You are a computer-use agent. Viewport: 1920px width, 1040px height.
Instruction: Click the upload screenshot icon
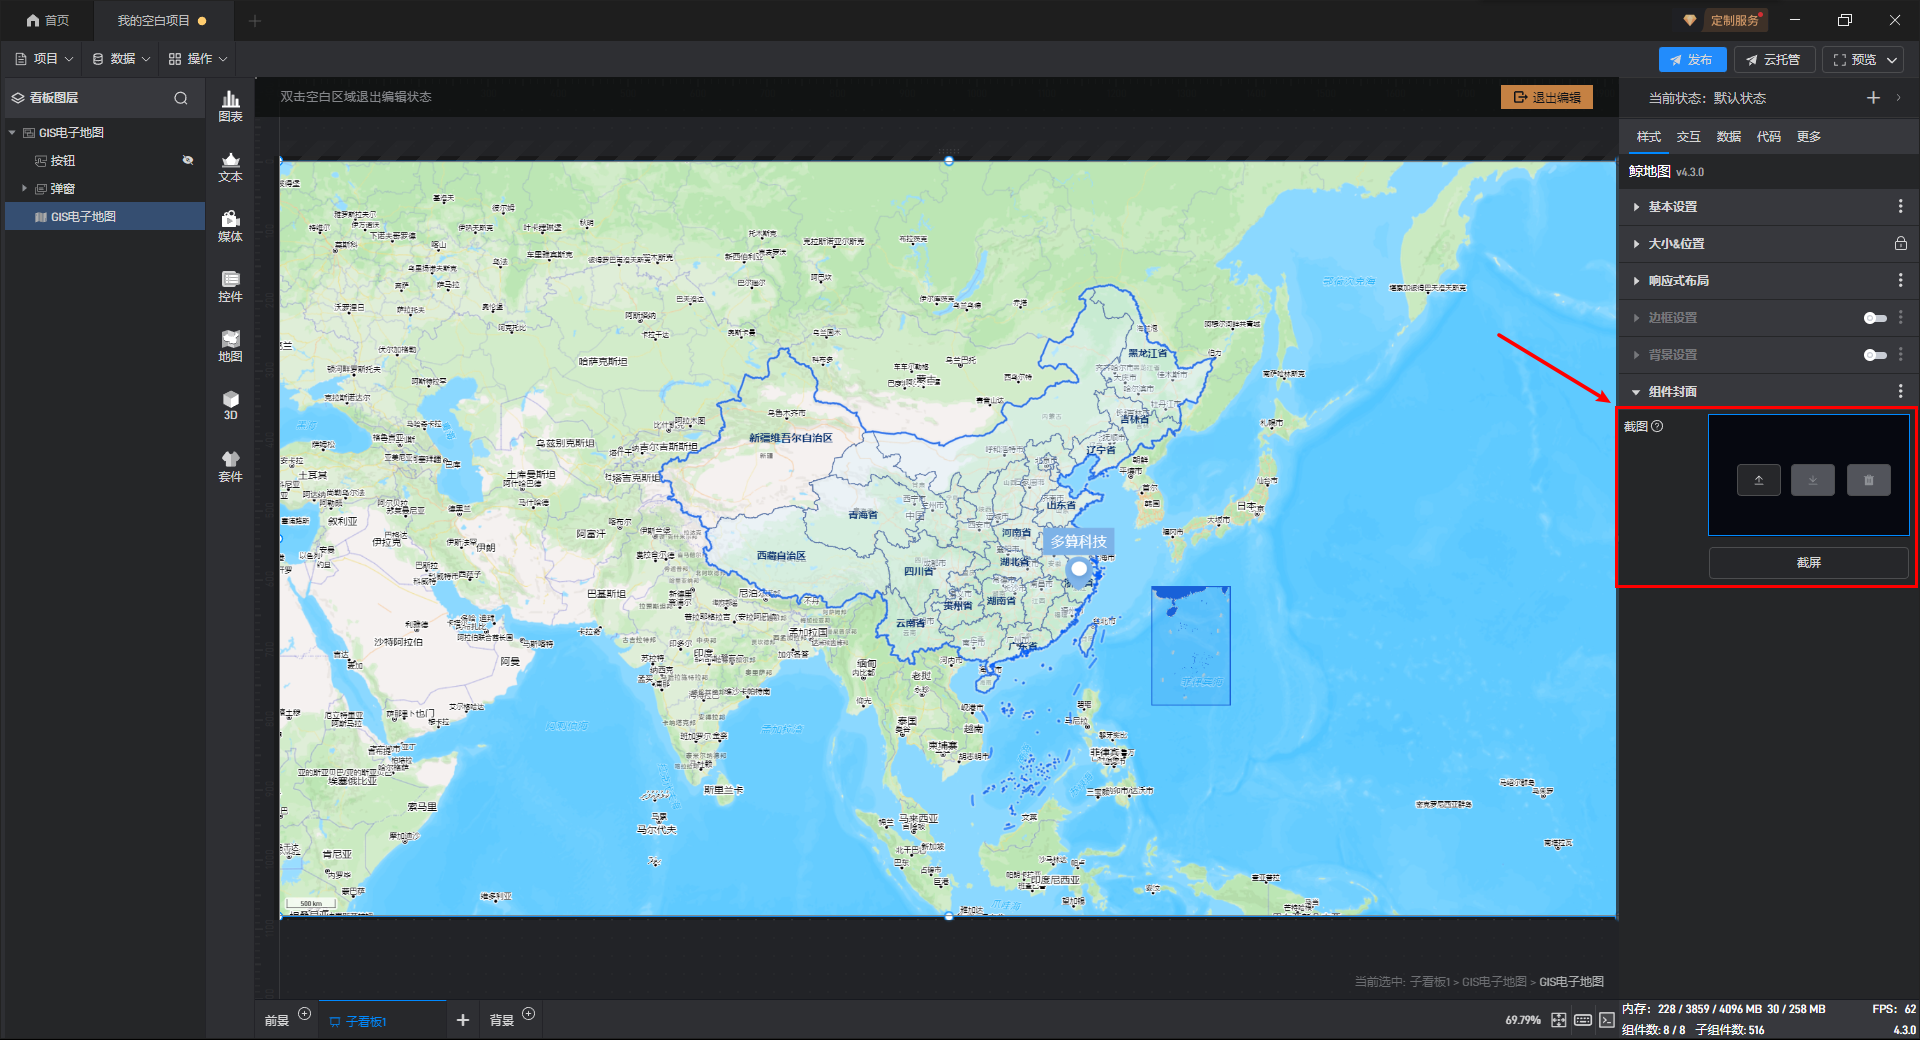(1759, 480)
